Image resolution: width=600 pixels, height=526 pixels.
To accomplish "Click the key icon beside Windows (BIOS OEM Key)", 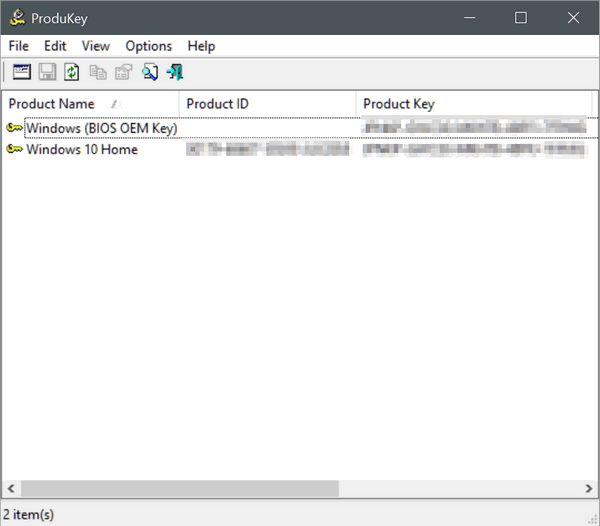I will pyautogui.click(x=15, y=128).
